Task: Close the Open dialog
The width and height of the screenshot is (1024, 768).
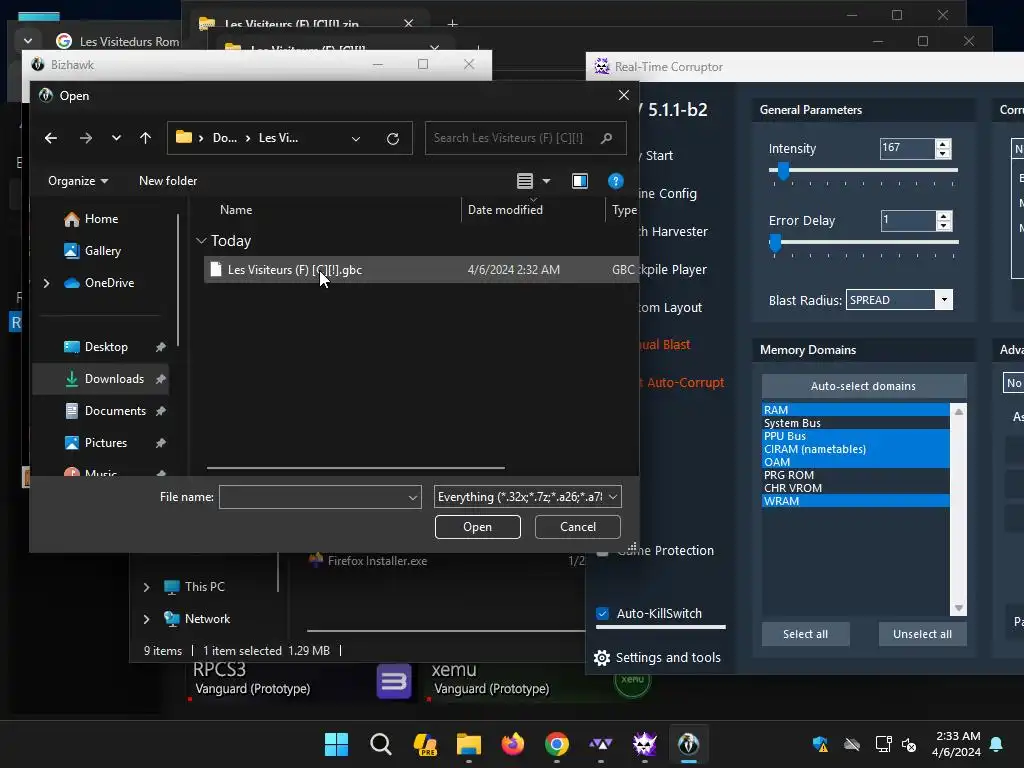Action: (x=624, y=95)
